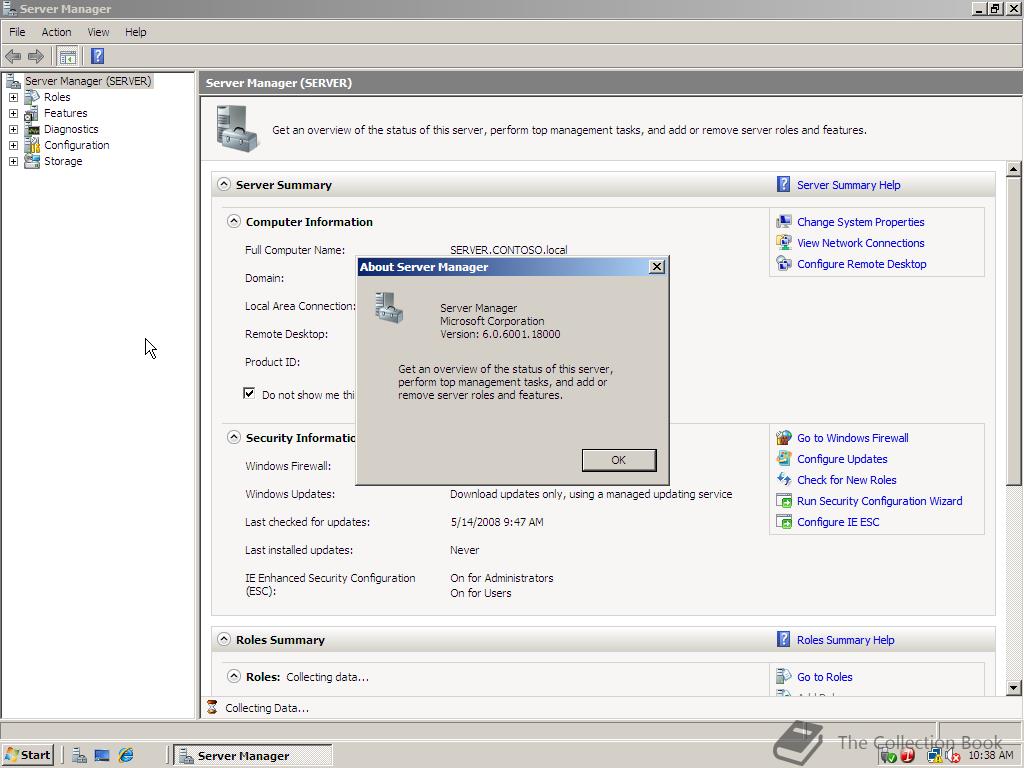This screenshot has width=1024, height=768.
Task: Click the Back arrow toolbar icon
Action: pyautogui.click(x=13, y=57)
